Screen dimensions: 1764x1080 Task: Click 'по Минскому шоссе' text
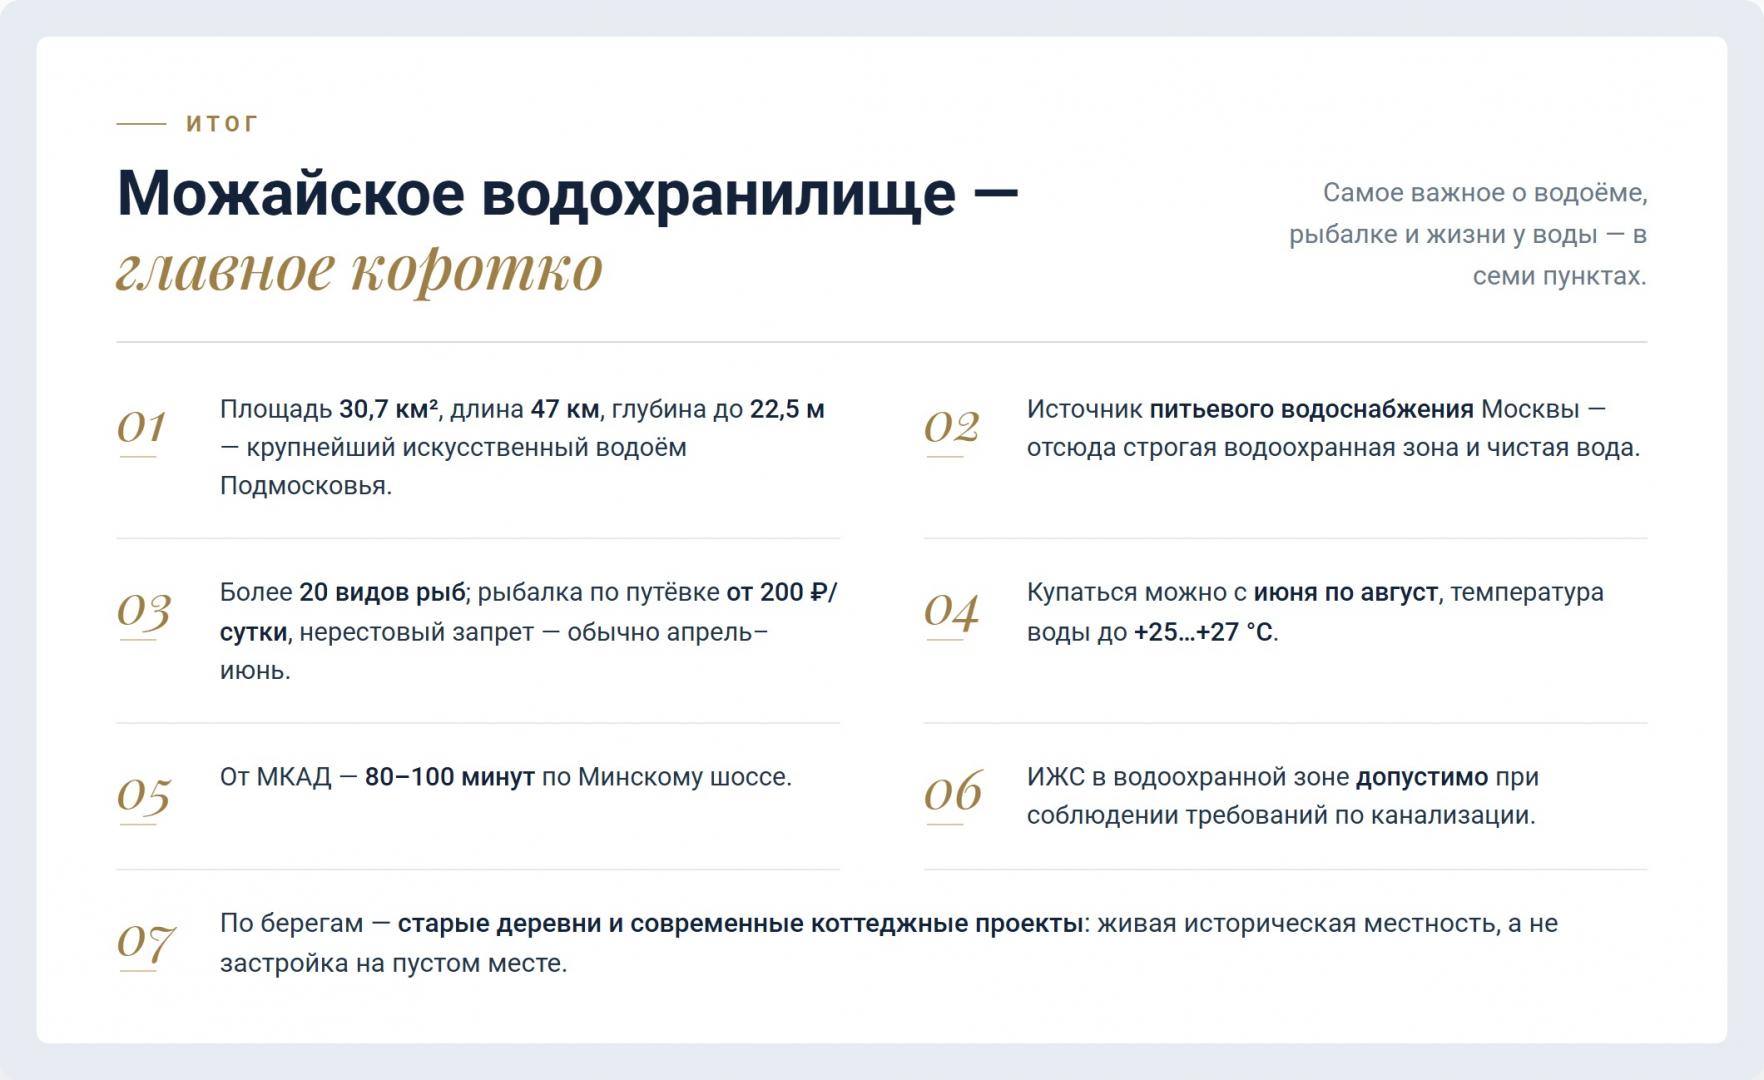[666, 777]
